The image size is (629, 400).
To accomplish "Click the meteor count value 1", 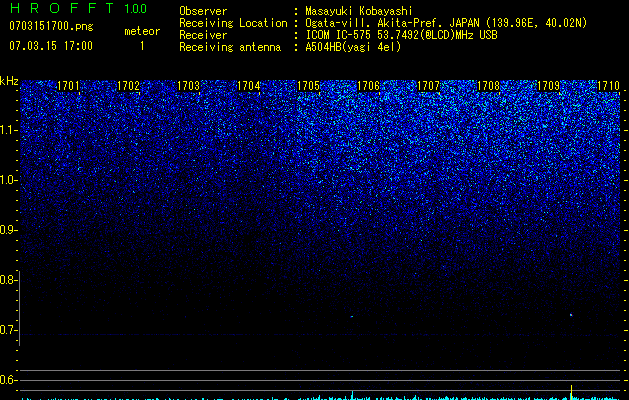I will tap(142, 46).
